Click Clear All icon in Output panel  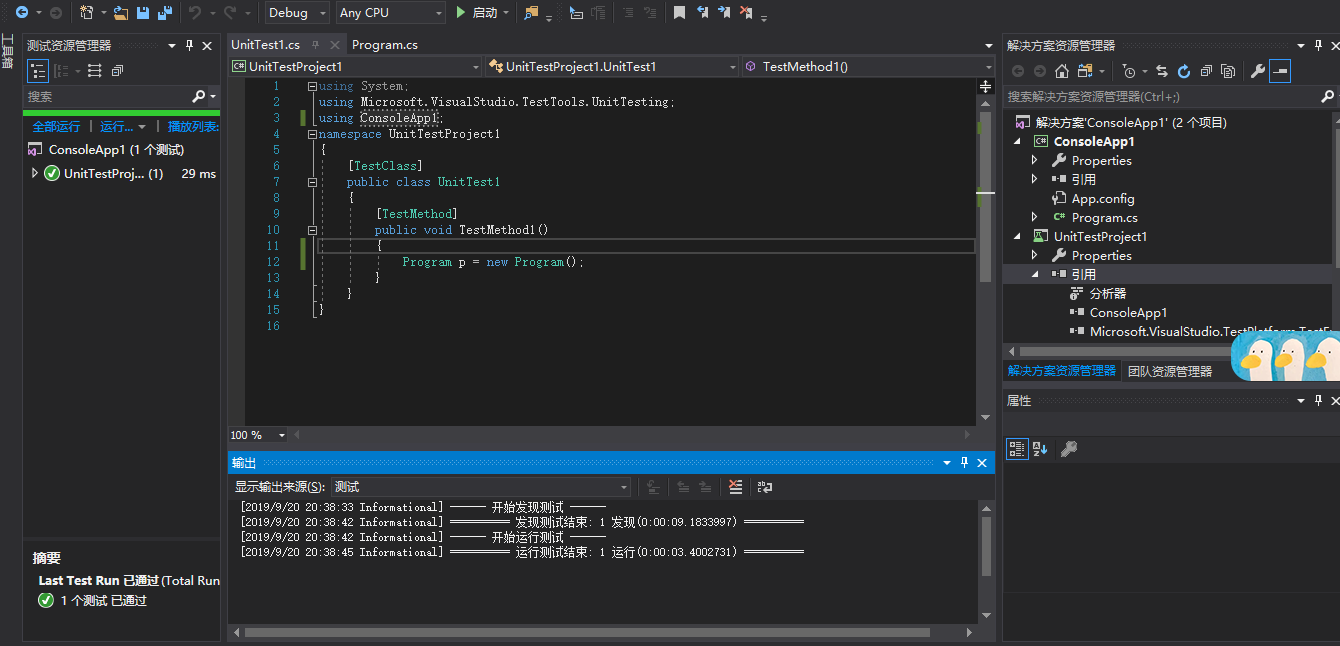(736, 487)
